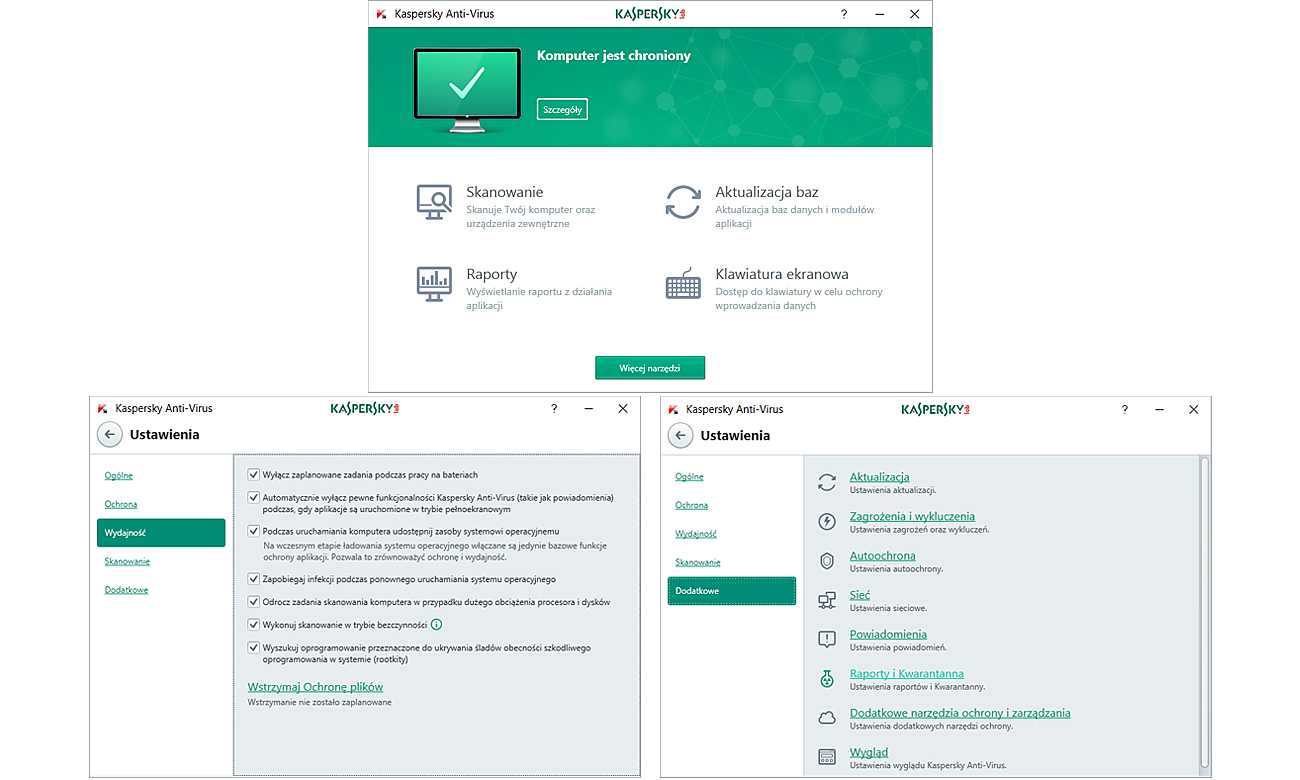Open the Raporty i Kwarantanna link

tap(907, 674)
